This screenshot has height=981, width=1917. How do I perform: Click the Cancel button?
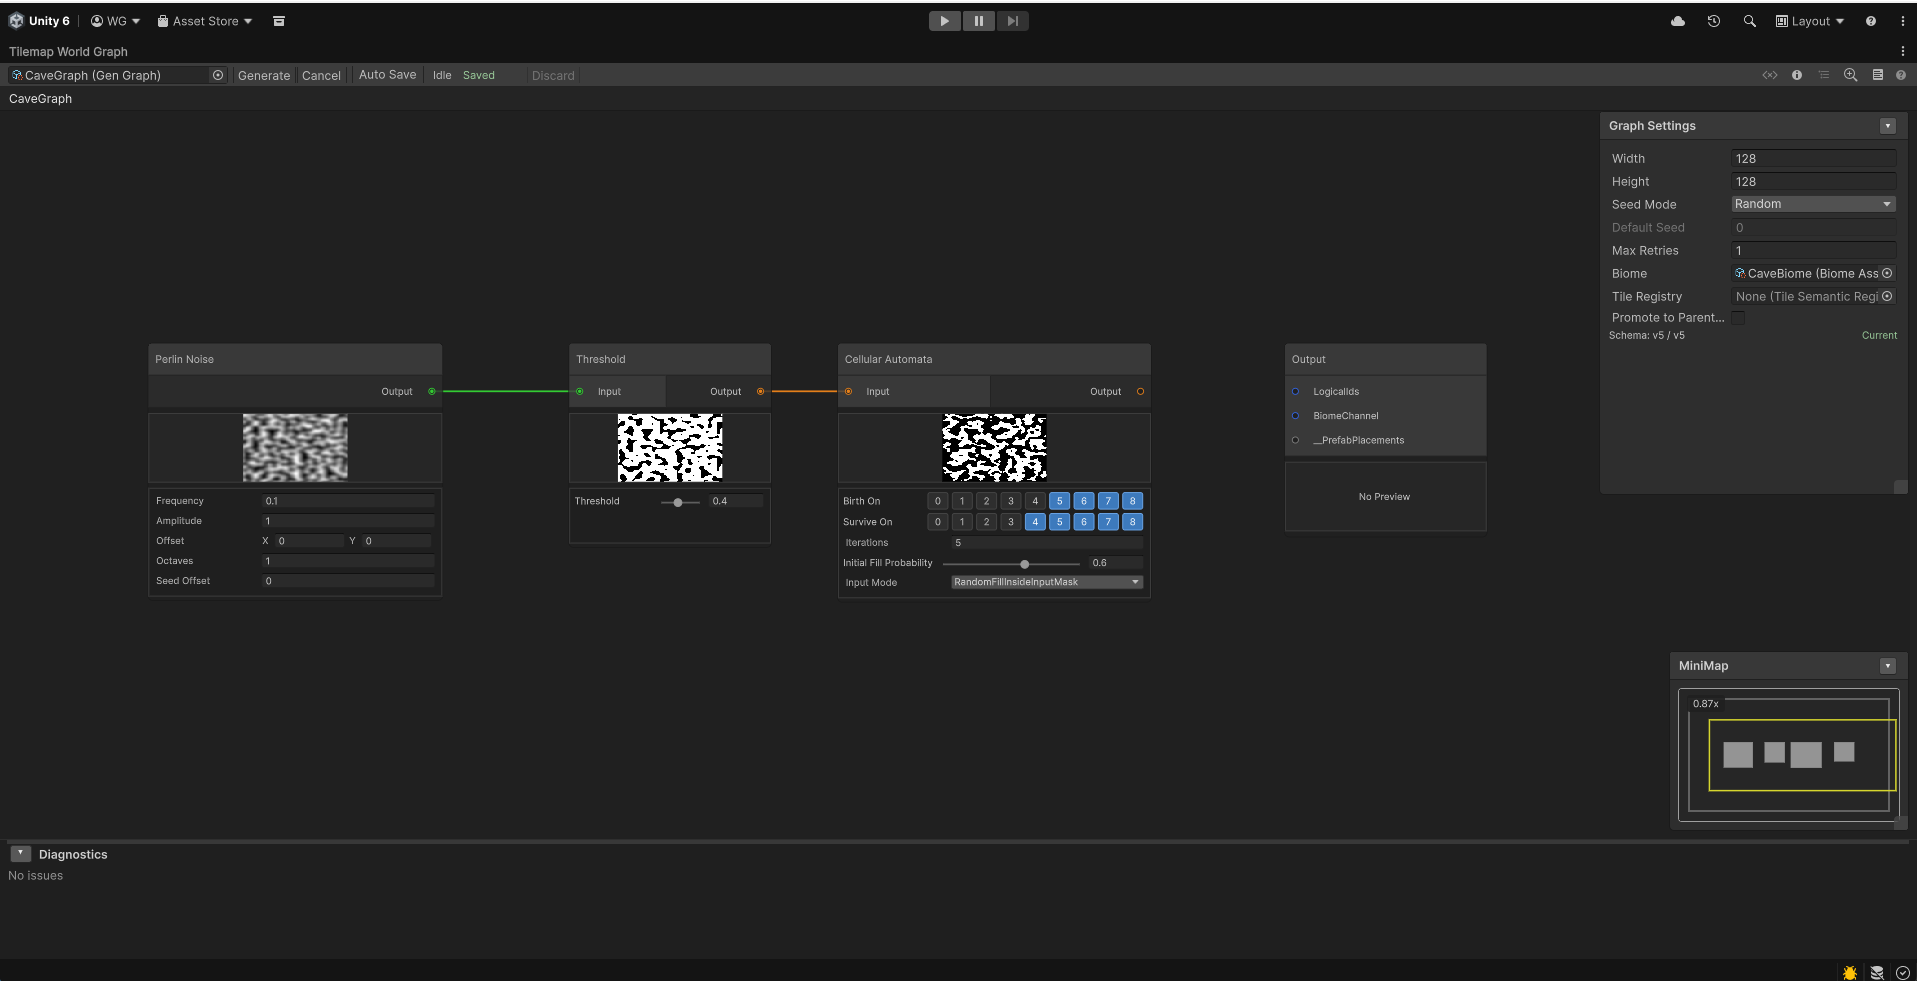click(x=321, y=75)
